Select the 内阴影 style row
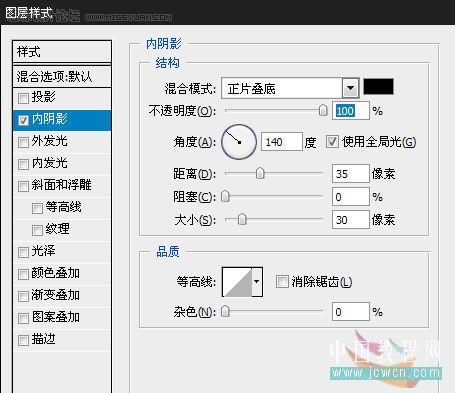455x393 pixels. (62, 120)
